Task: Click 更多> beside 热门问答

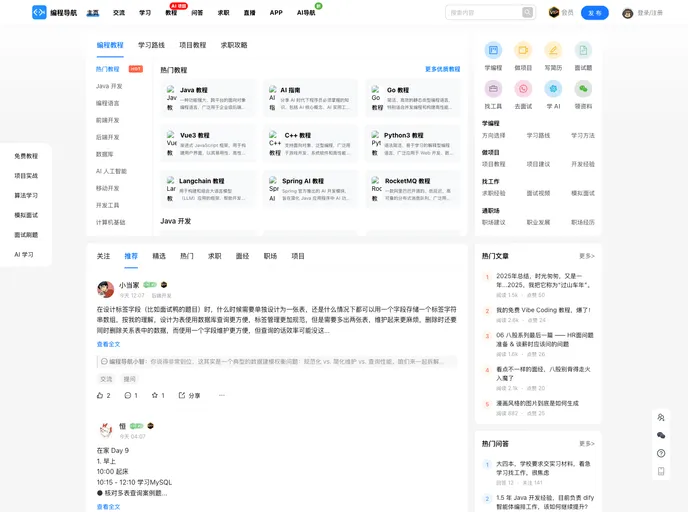Action: coord(587,444)
